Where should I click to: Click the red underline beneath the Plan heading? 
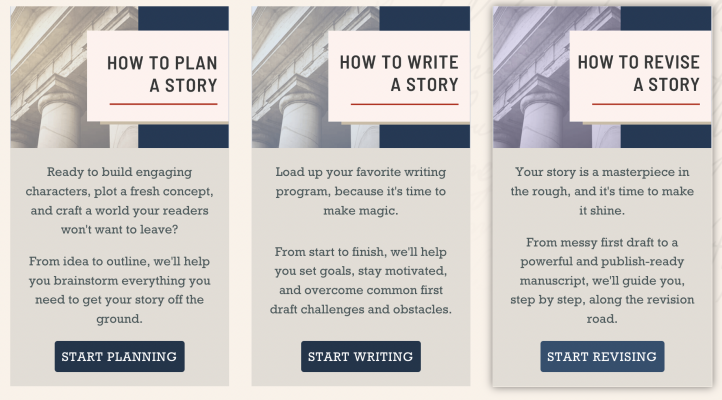(x=163, y=103)
